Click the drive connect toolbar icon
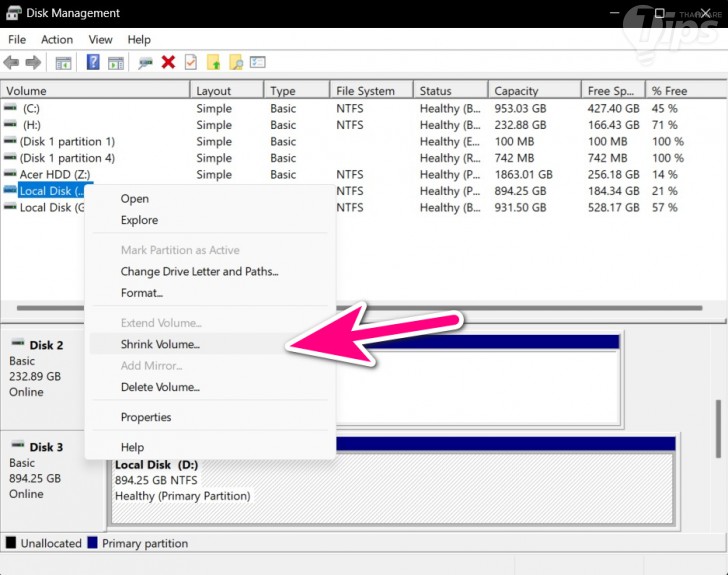The image size is (728, 575). 145,63
